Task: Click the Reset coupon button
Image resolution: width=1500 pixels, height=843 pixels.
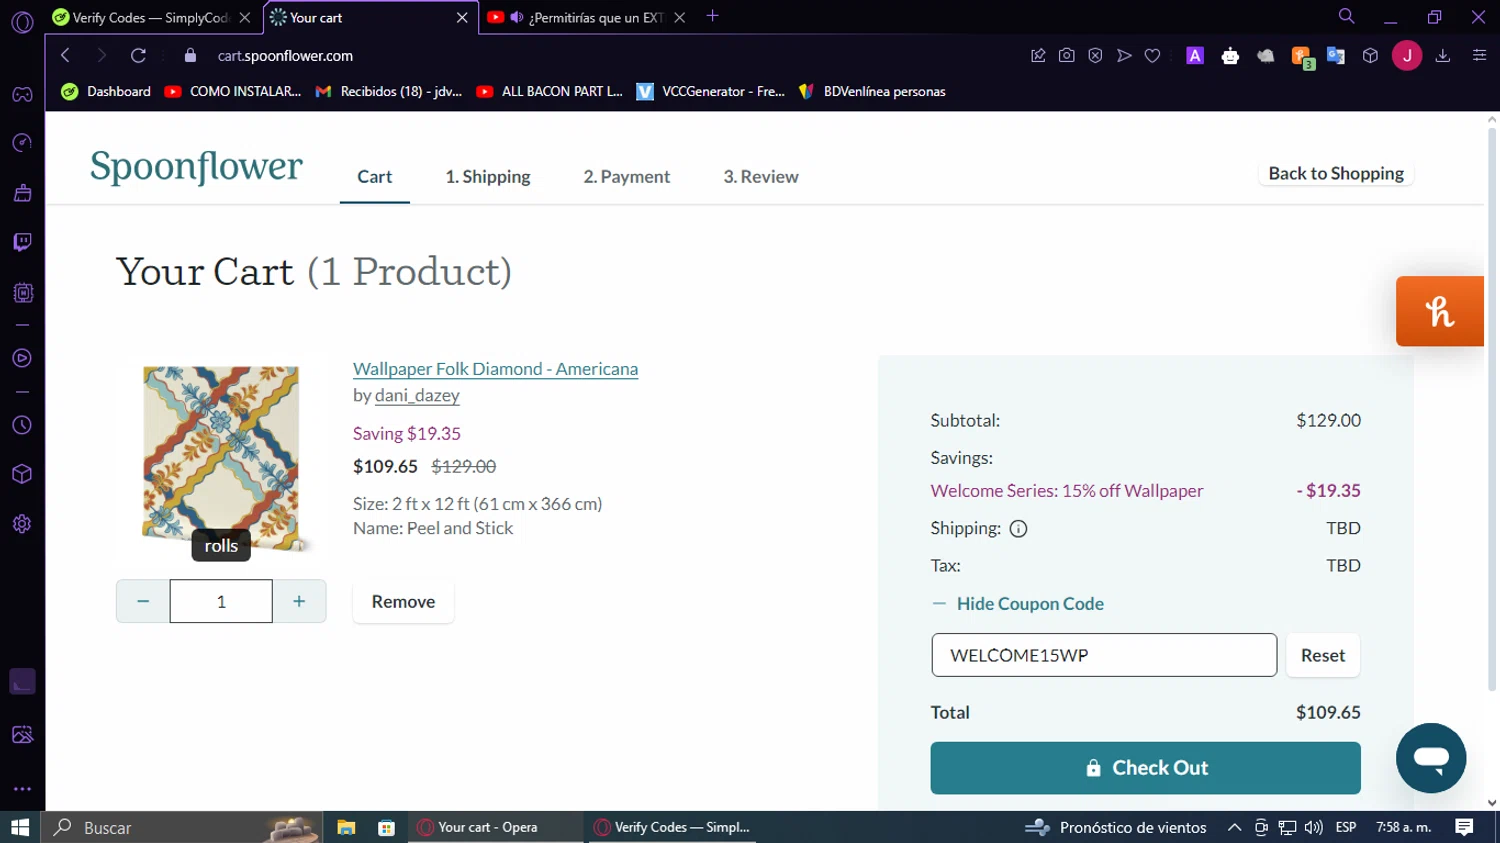Action: coord(1323,655)
